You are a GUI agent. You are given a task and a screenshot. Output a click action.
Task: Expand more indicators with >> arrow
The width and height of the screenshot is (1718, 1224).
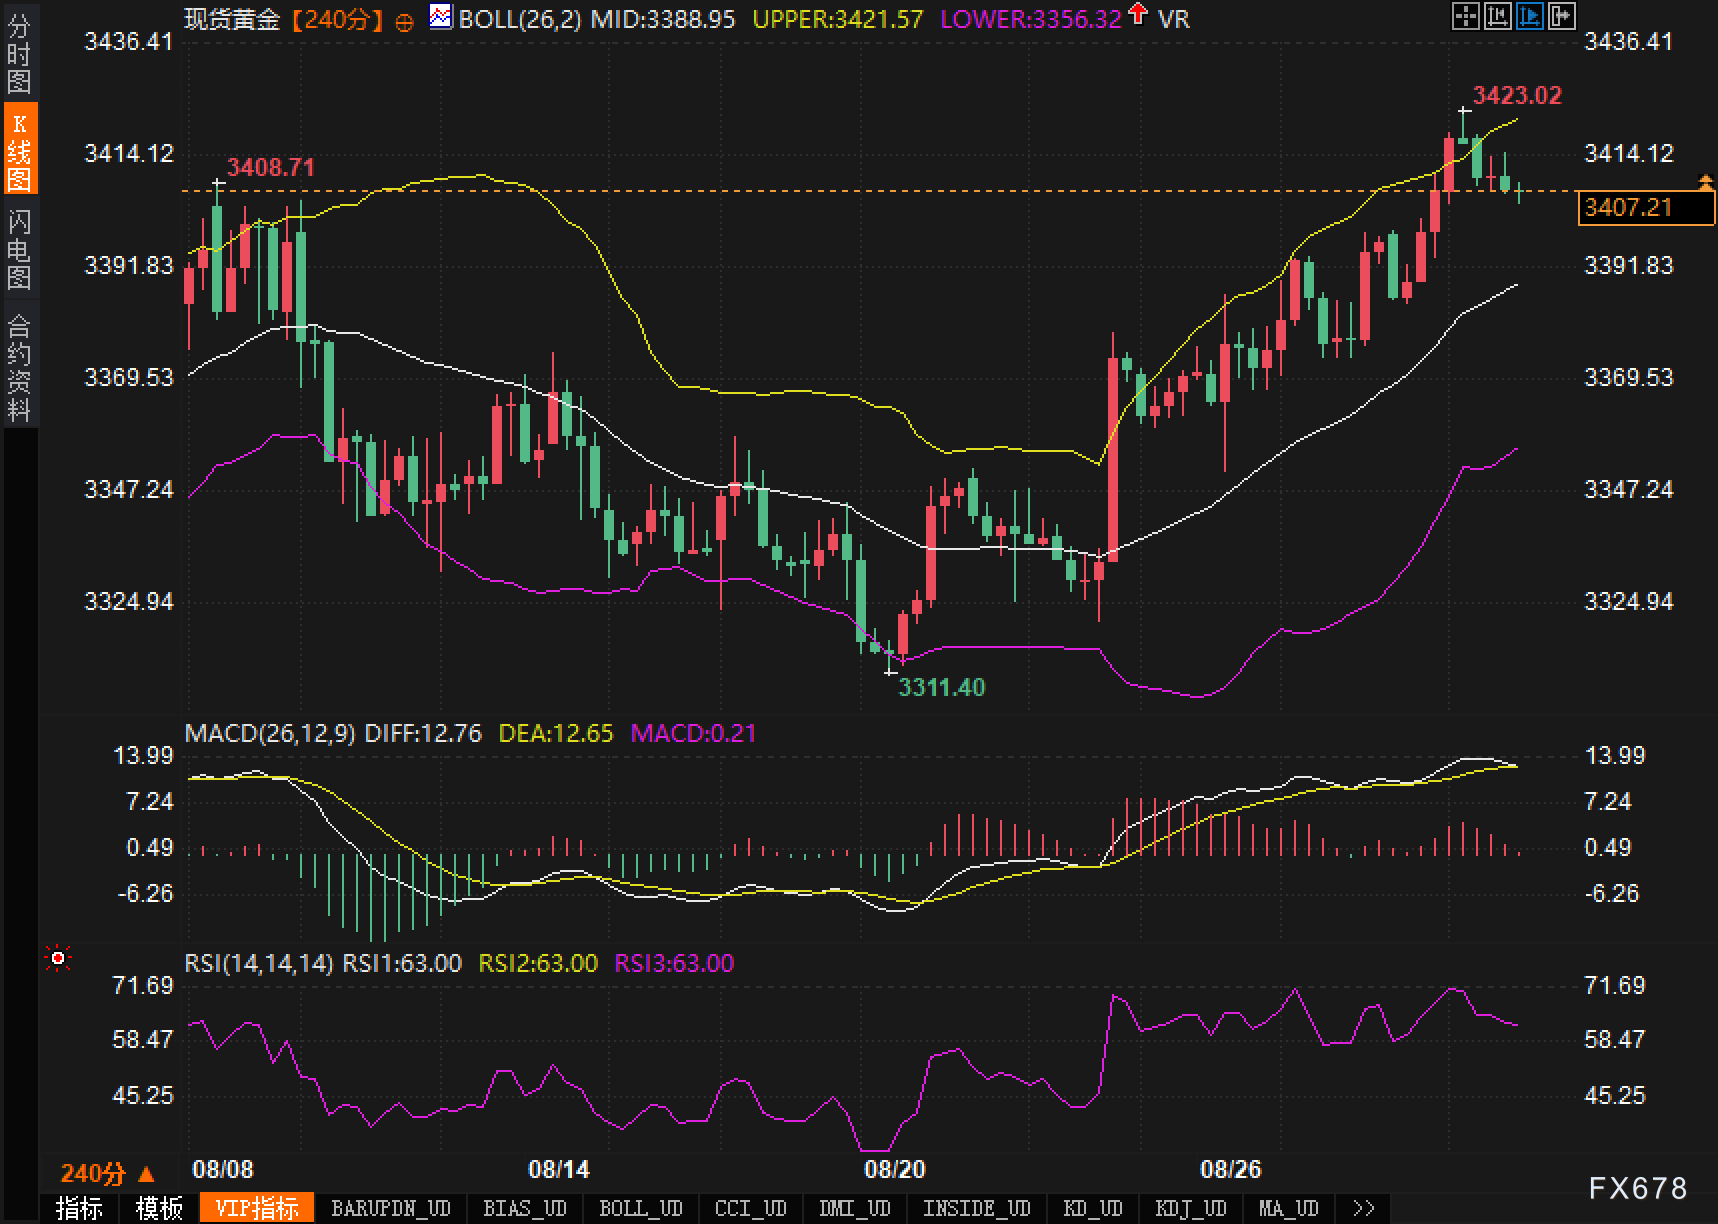click(x=1362, y=1208)
